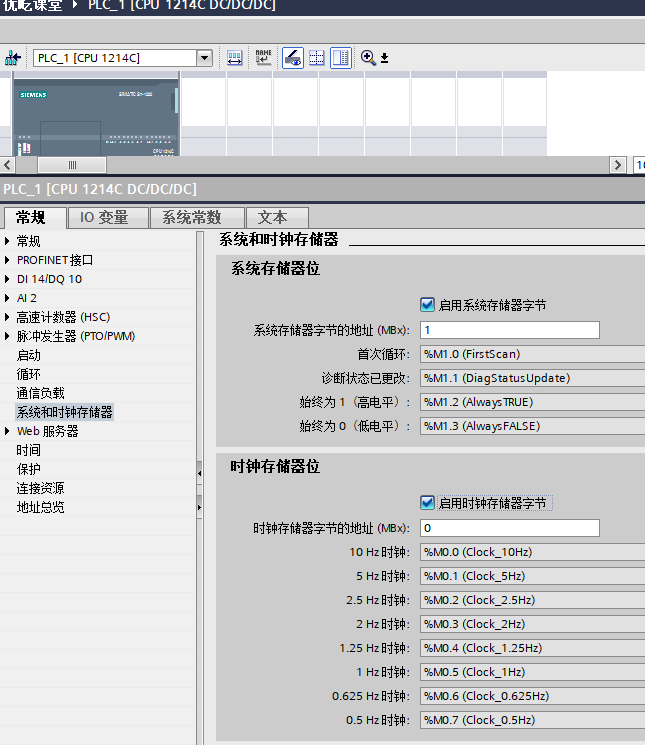Click the 优屹课堂 breadcrumb in the title bar
This screenshot has height=745, width=645.
[x=33, y=5]
